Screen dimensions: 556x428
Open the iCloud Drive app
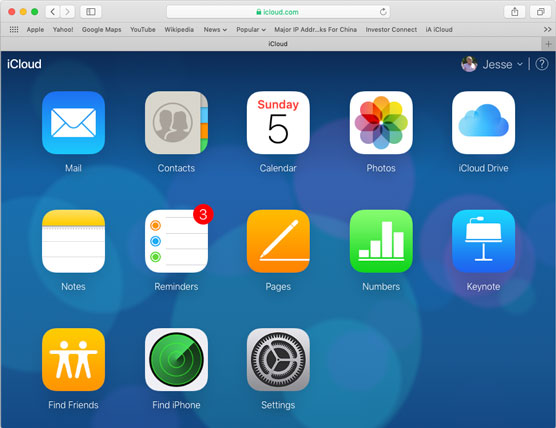[483, 123]
